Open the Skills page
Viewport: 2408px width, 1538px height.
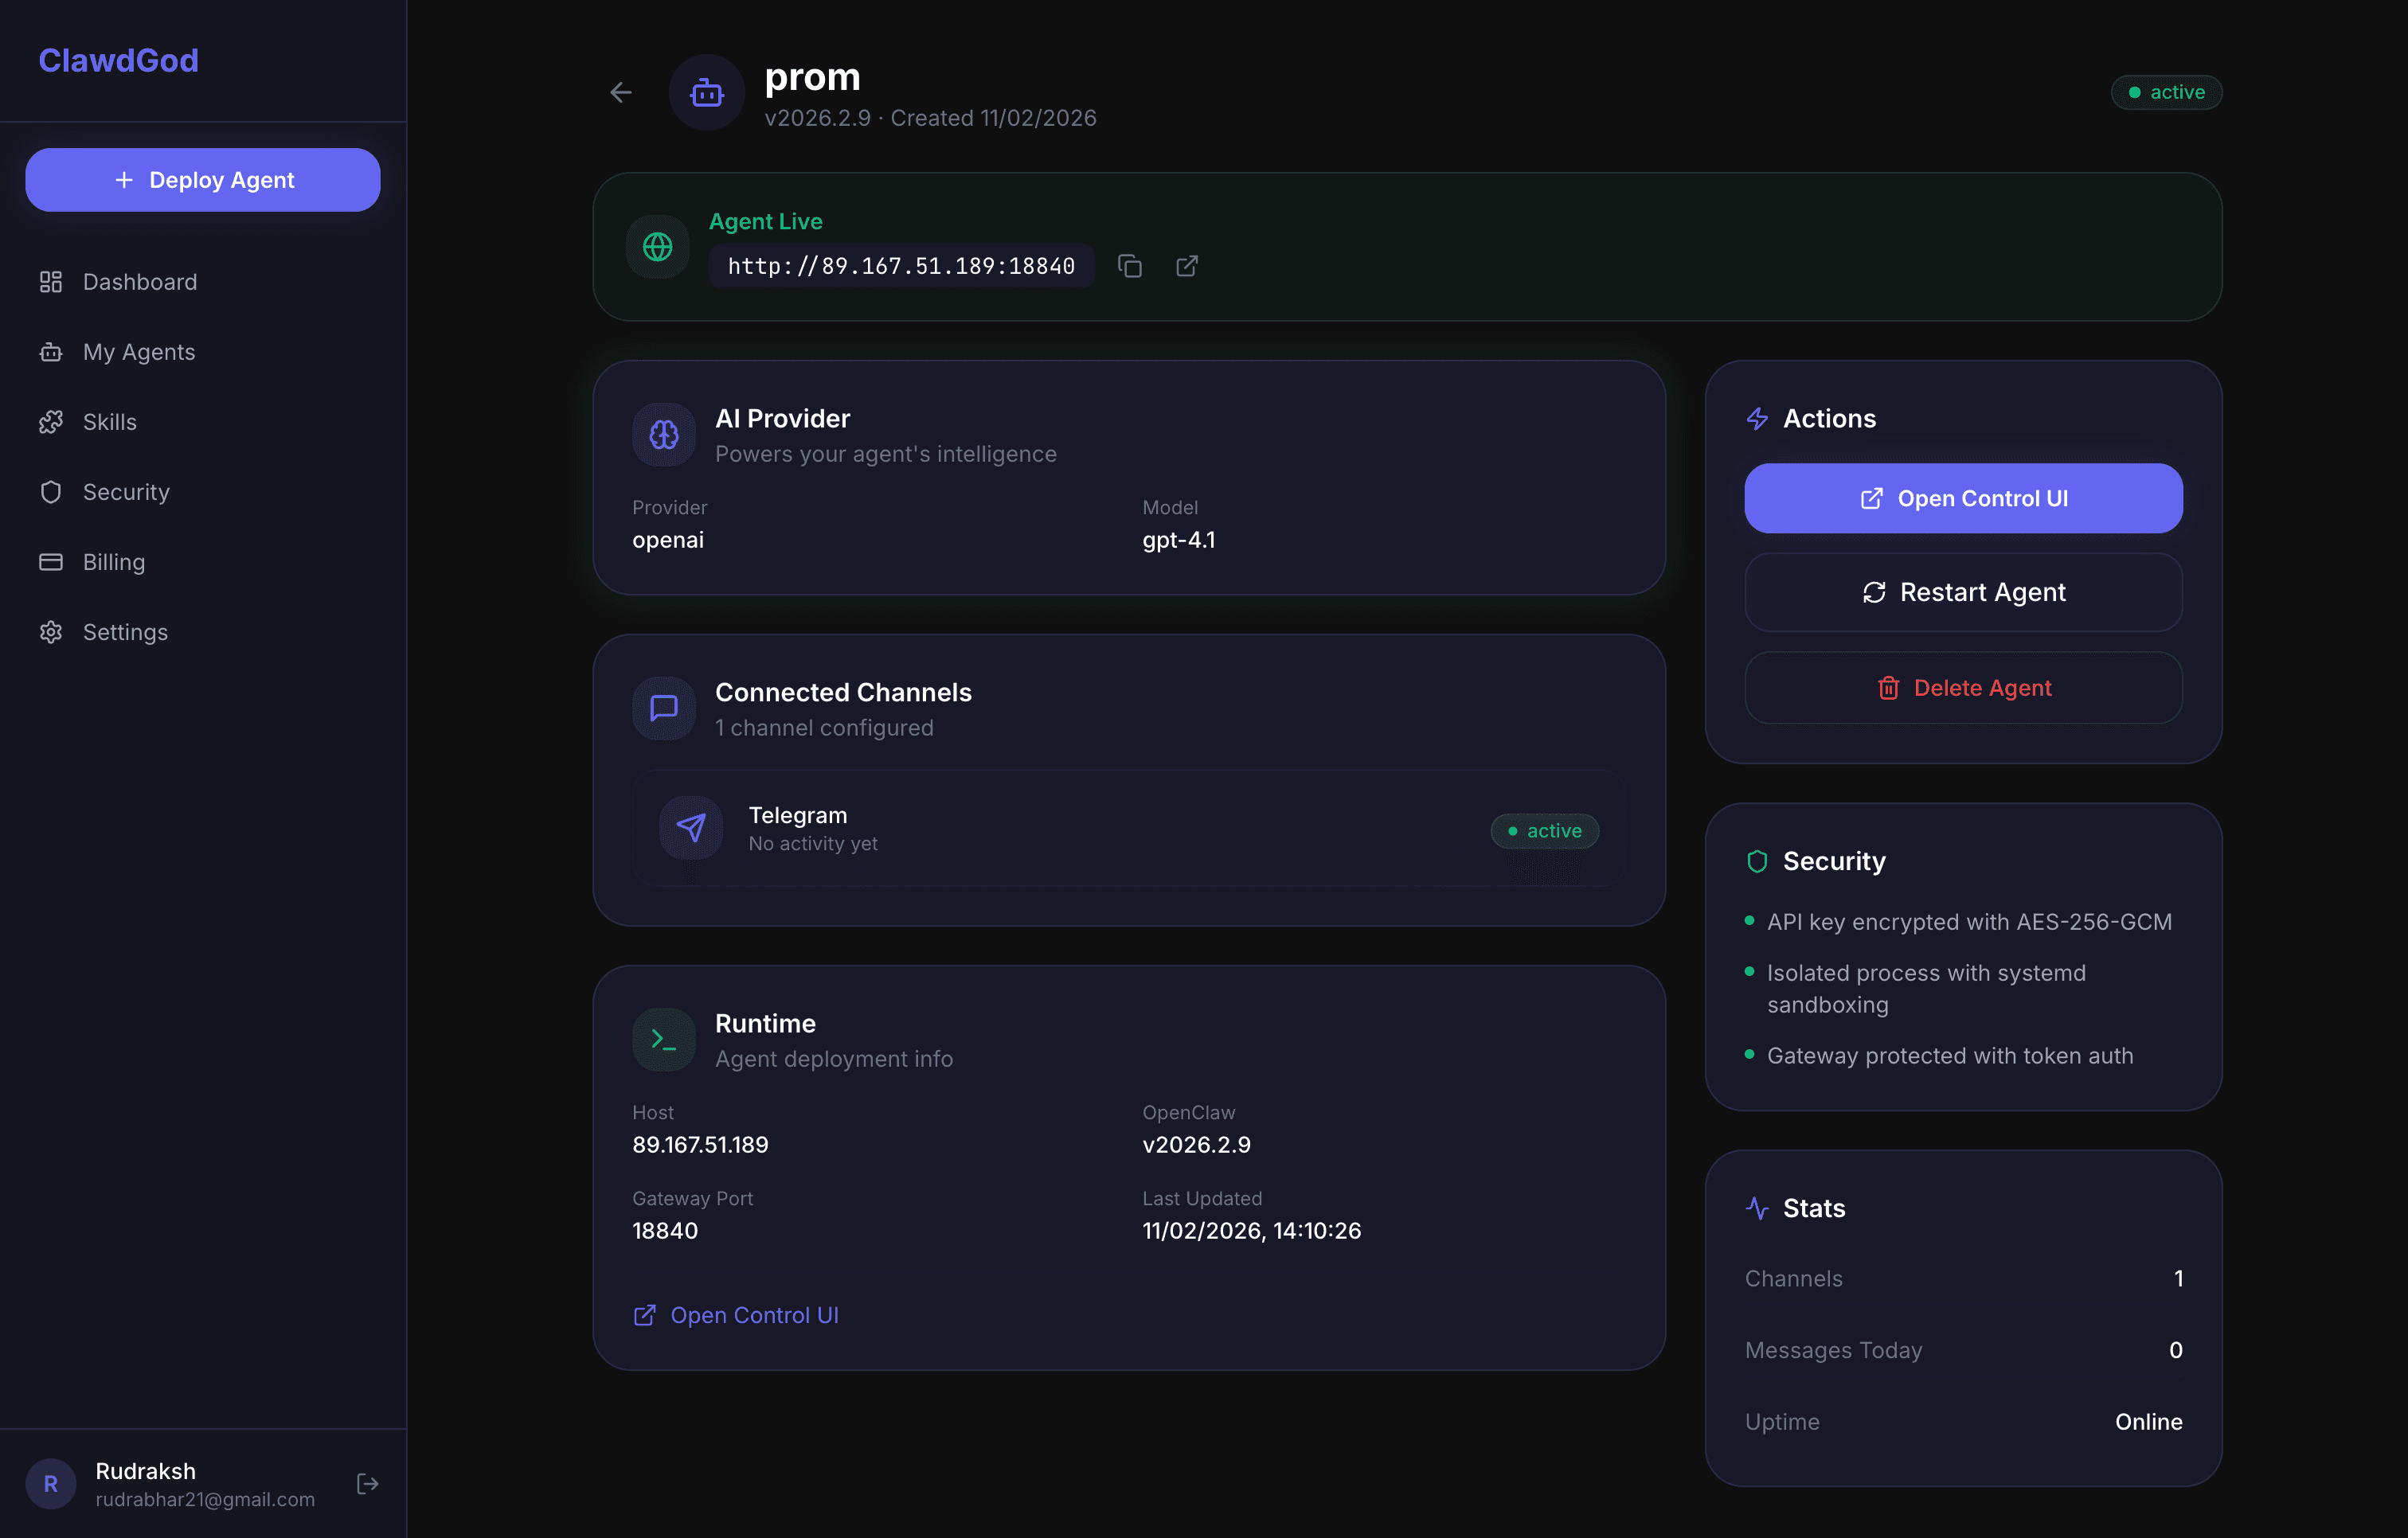[109, 421]
